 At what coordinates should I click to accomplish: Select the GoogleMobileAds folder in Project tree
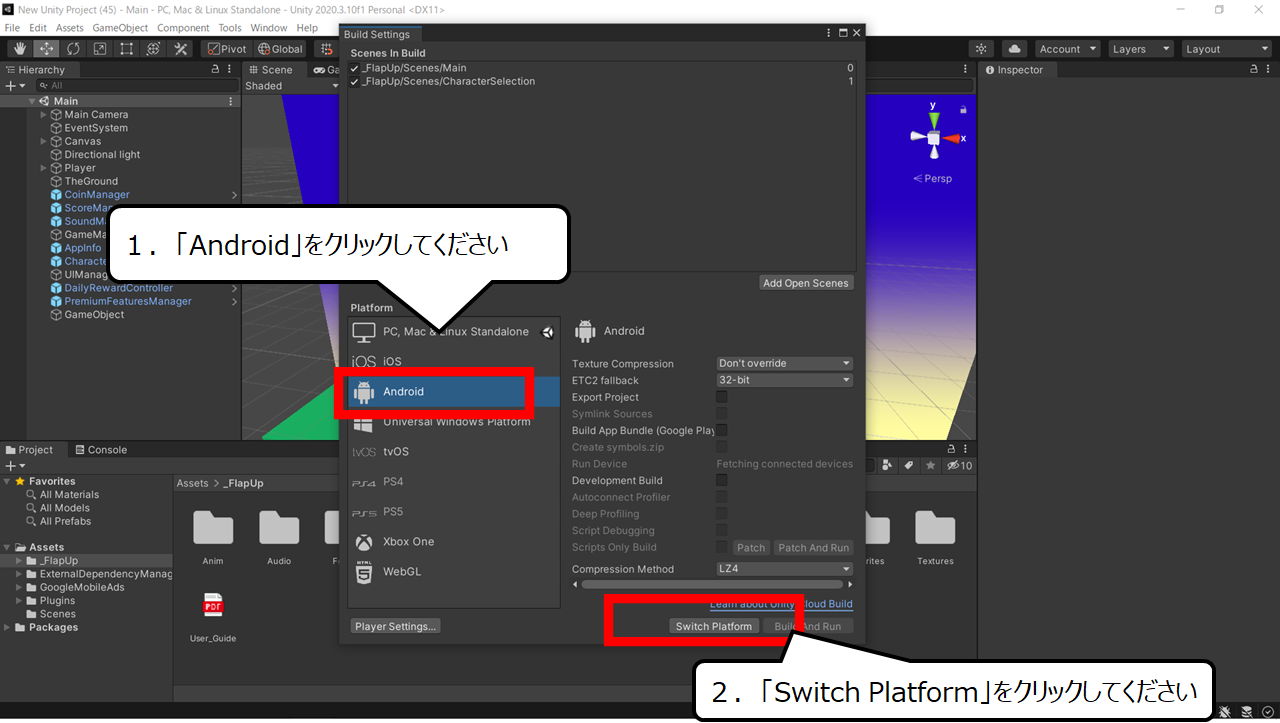click(x=82, y=587)
